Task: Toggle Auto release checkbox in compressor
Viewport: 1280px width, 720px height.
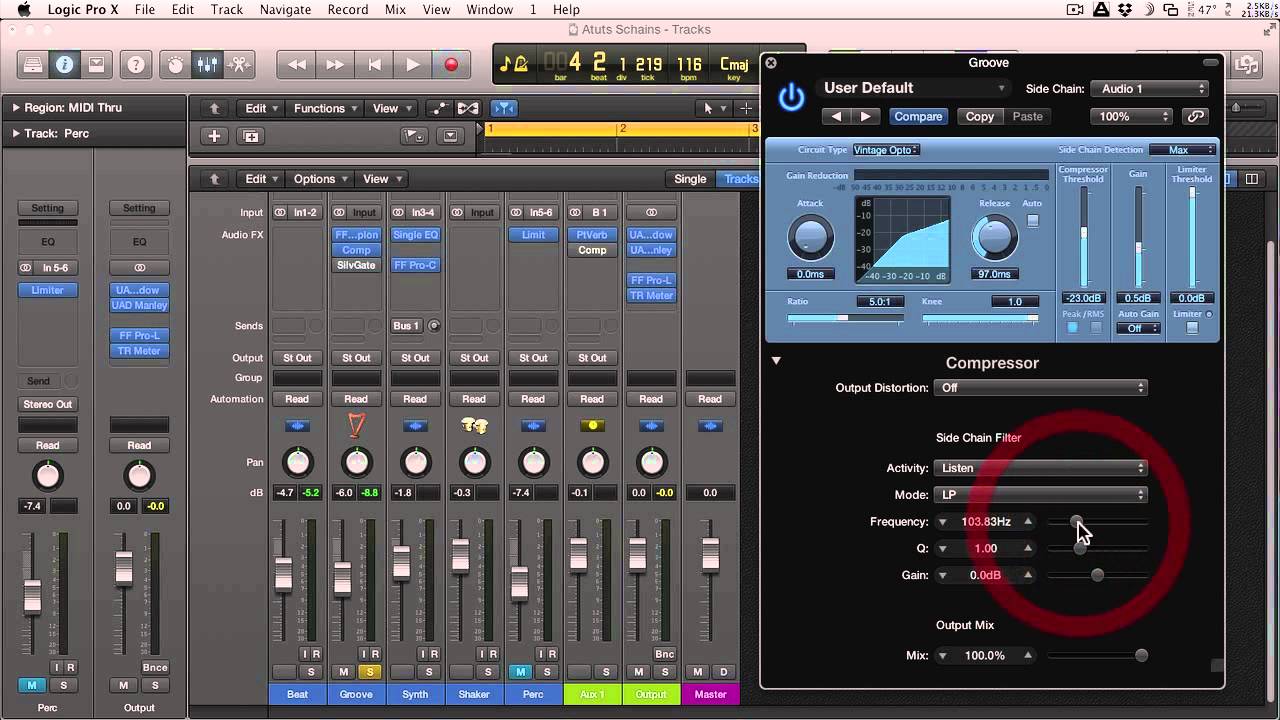Action: coord(1033,220)
